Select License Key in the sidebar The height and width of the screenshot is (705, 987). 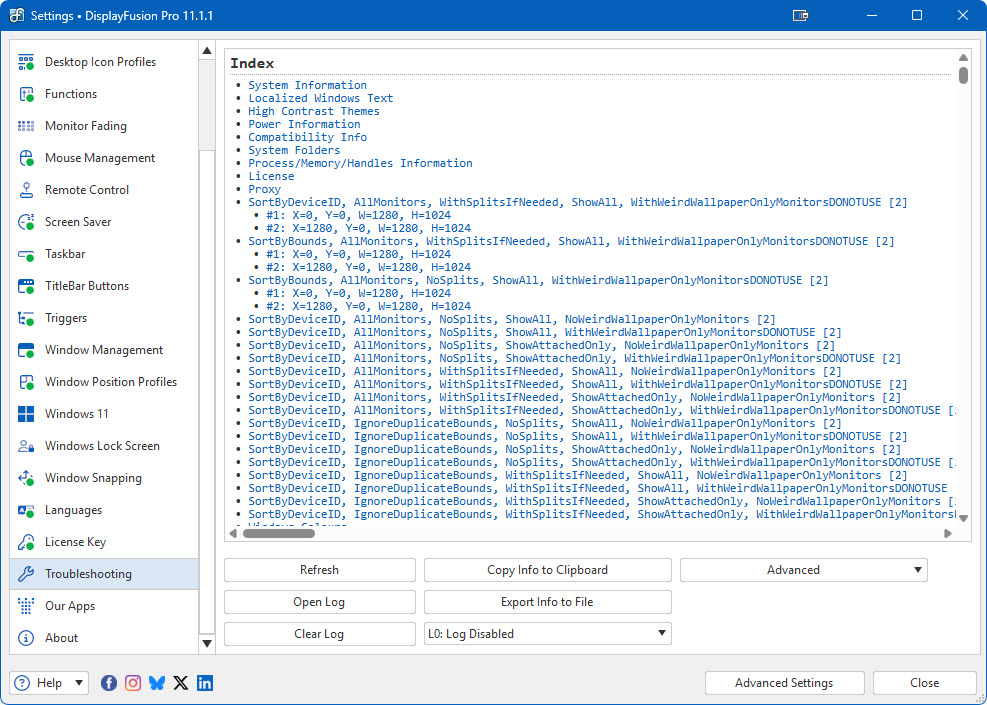75,542
